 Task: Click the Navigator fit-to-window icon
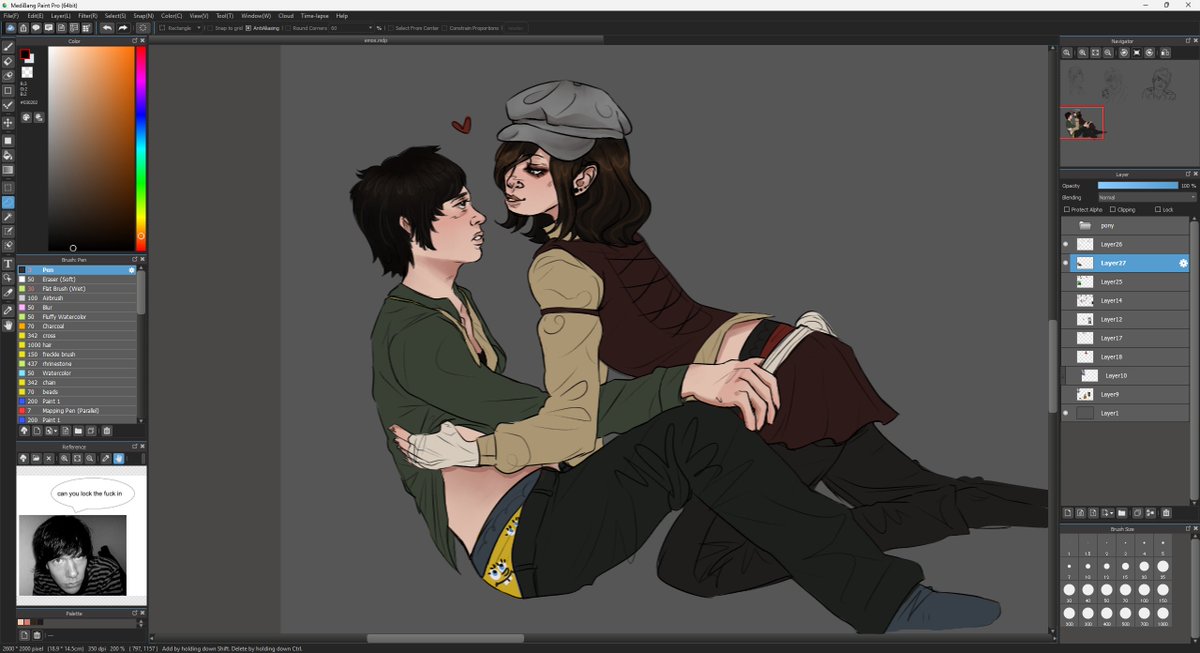pos(1096,53)
